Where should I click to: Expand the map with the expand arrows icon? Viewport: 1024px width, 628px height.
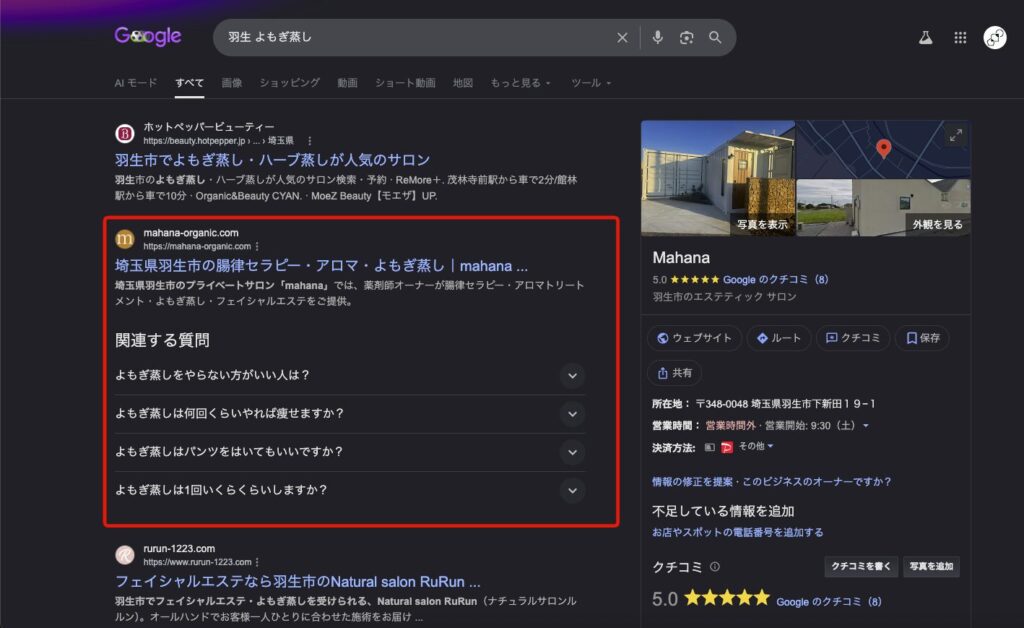click(955, 136)
